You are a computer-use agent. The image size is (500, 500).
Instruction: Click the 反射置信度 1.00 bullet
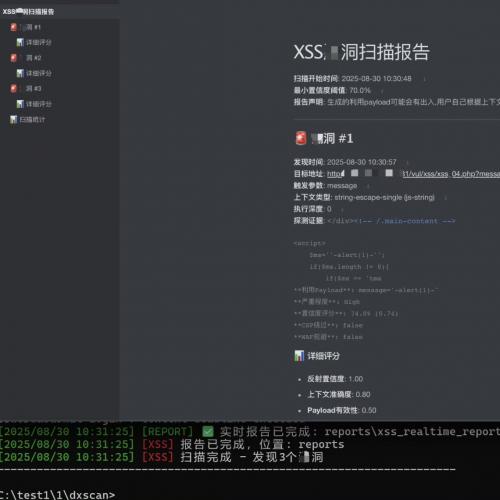[x=335, y=379]
